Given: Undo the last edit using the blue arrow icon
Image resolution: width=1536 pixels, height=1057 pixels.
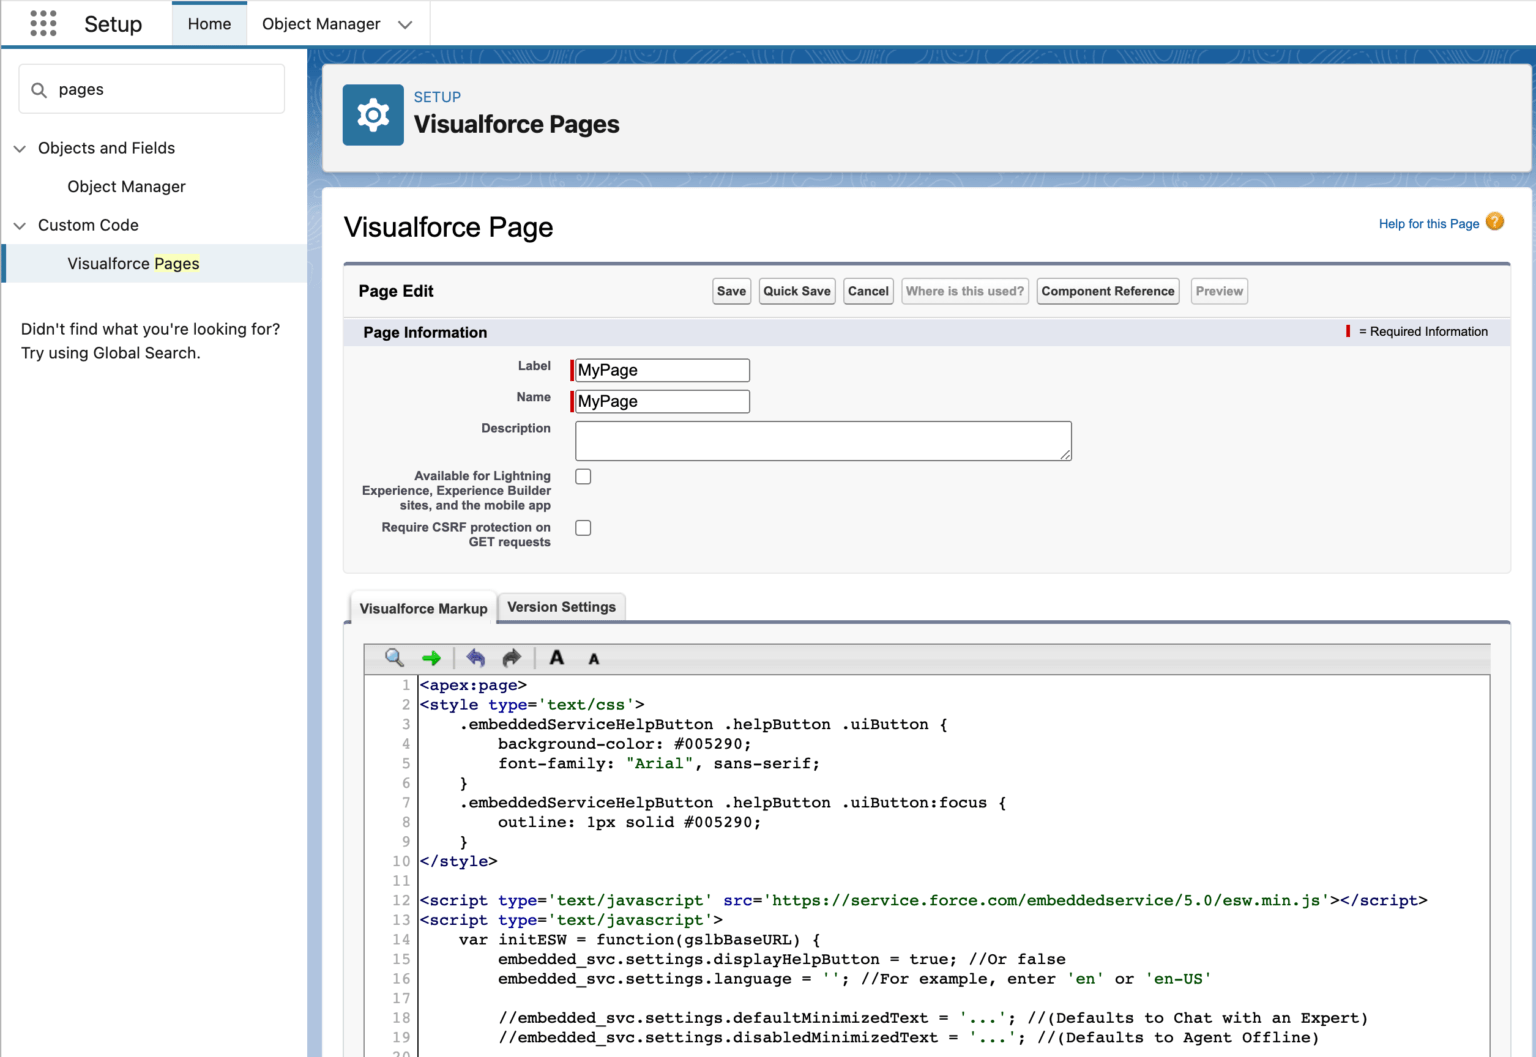Looking at the screenshot, I should pyautogui.click(x=476, y=658).
